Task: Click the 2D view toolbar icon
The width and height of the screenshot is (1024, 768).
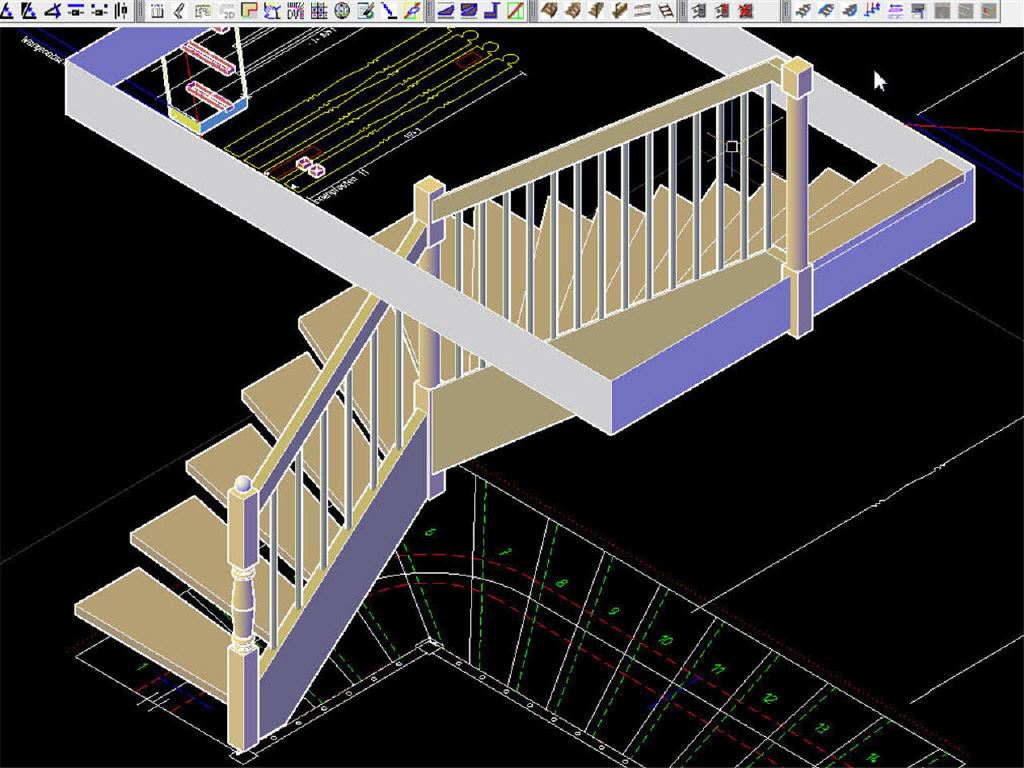Action: pyautogui.click(x=226, y=12)
